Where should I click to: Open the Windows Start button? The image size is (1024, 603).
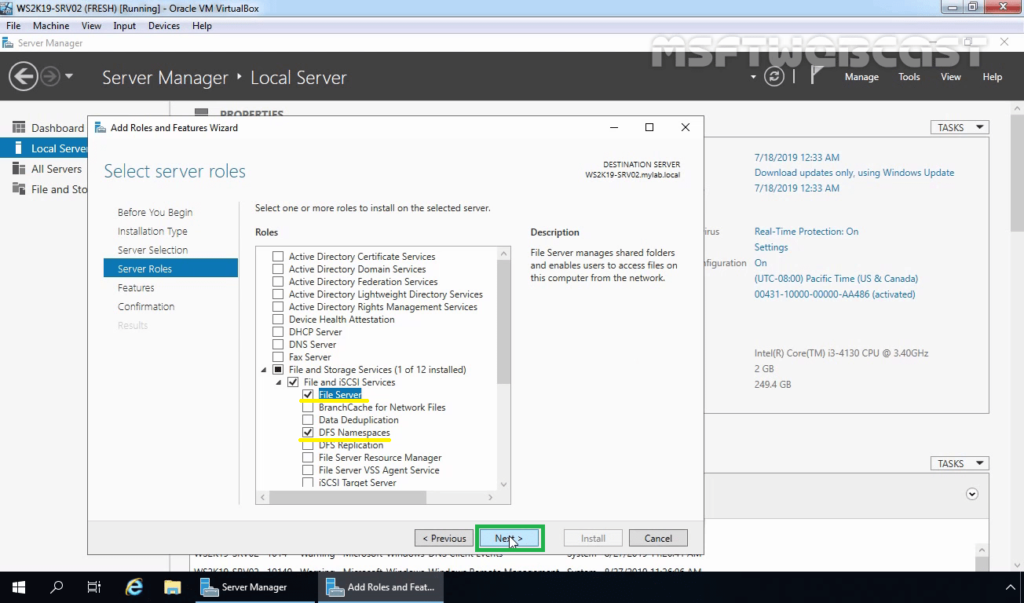18,587
